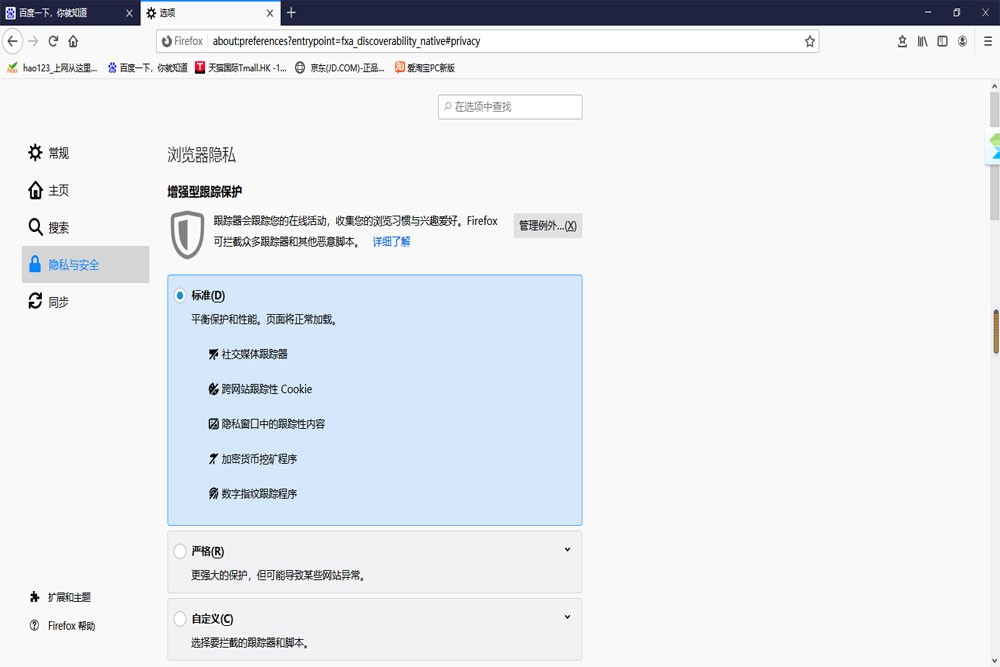Click the shield tracking protection icon

tap(188, 235)
